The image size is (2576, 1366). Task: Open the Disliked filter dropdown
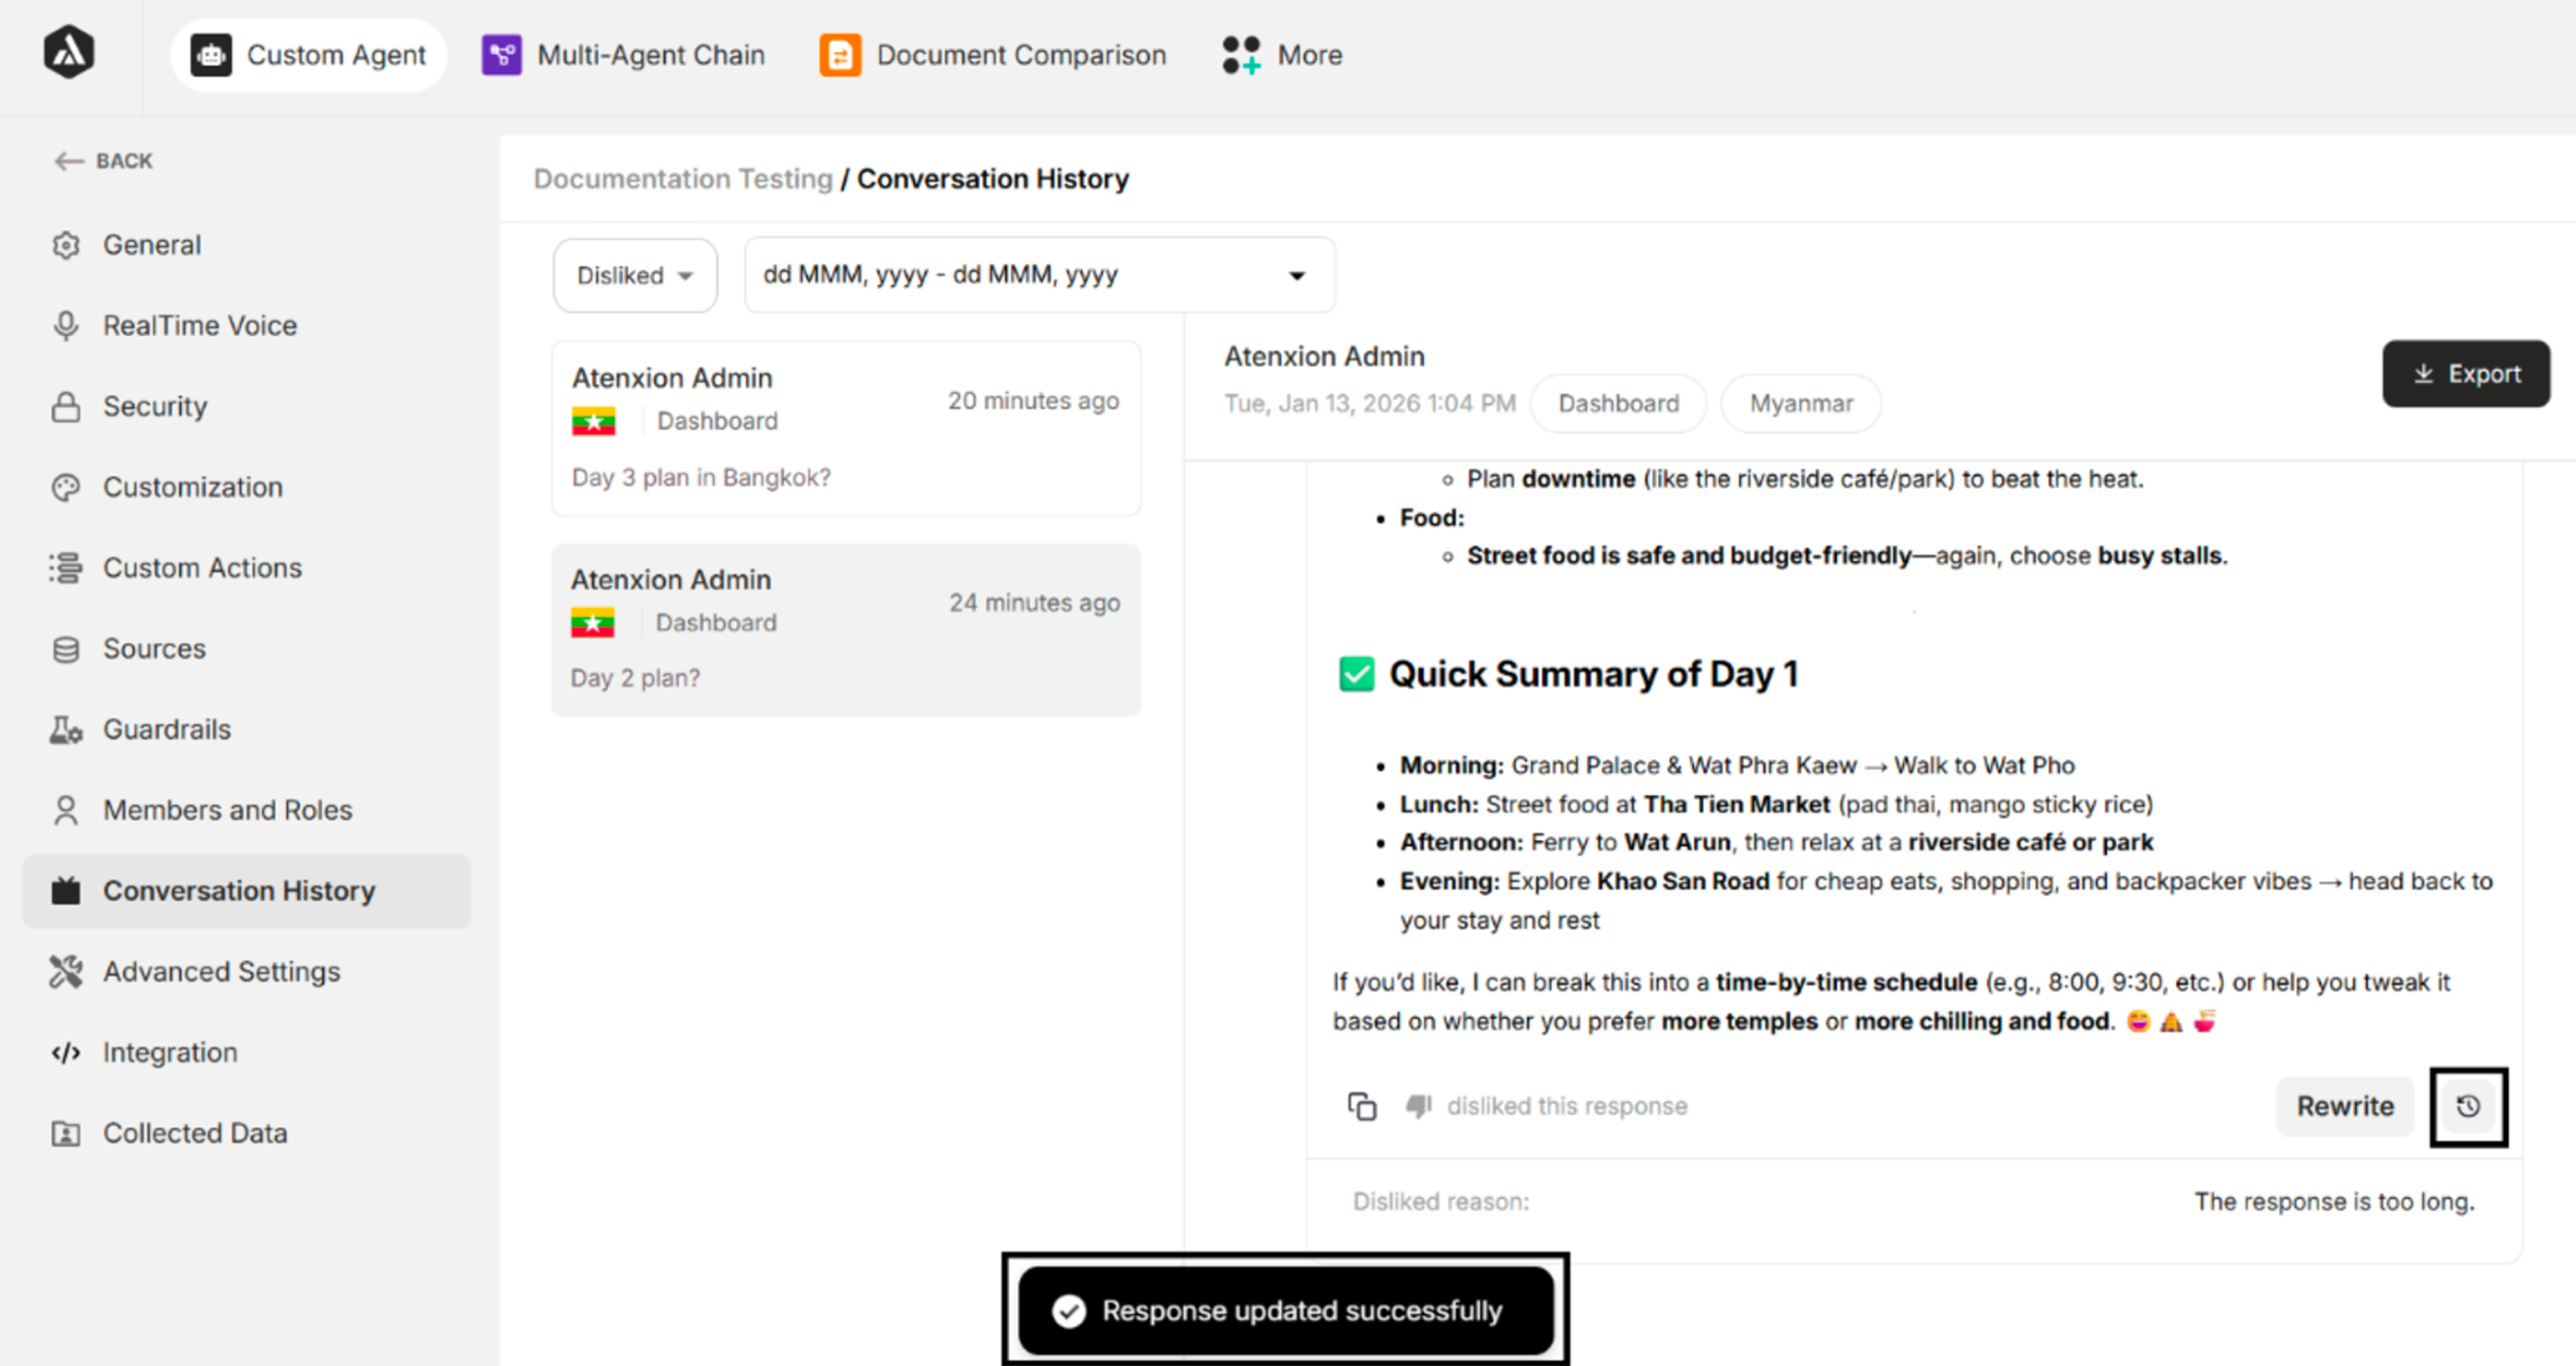(634, 275)
